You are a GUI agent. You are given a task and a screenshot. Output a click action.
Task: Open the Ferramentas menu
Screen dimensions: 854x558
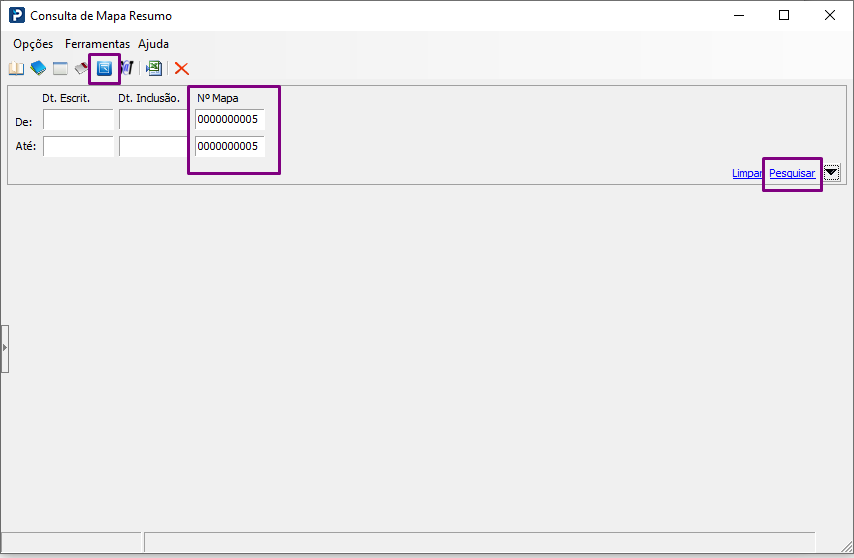(97, 44)
